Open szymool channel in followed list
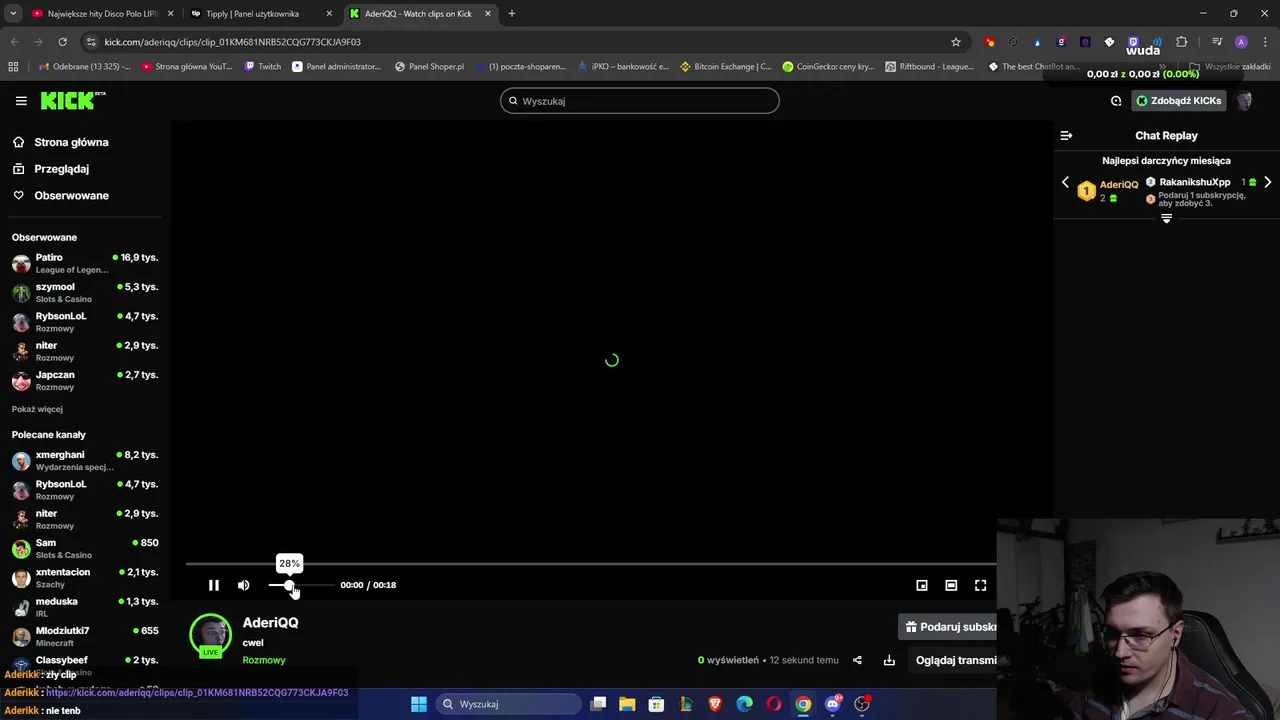The image size is (1280, 720). pyautogui.click(x=85, y=292)
